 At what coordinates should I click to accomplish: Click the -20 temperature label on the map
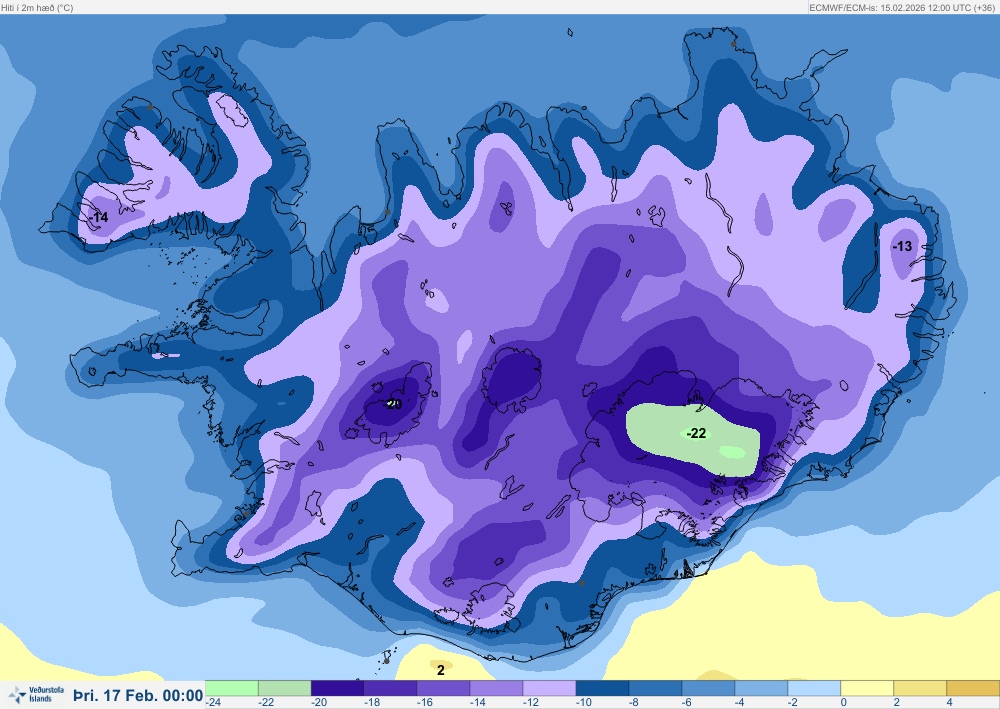pos(393,404)
